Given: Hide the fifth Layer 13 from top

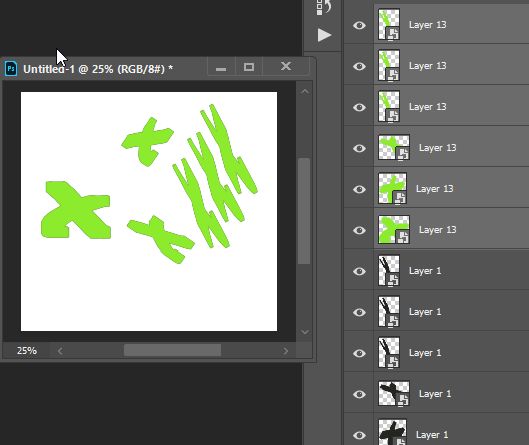Looking at the screenshot, I should pos(359,189).
